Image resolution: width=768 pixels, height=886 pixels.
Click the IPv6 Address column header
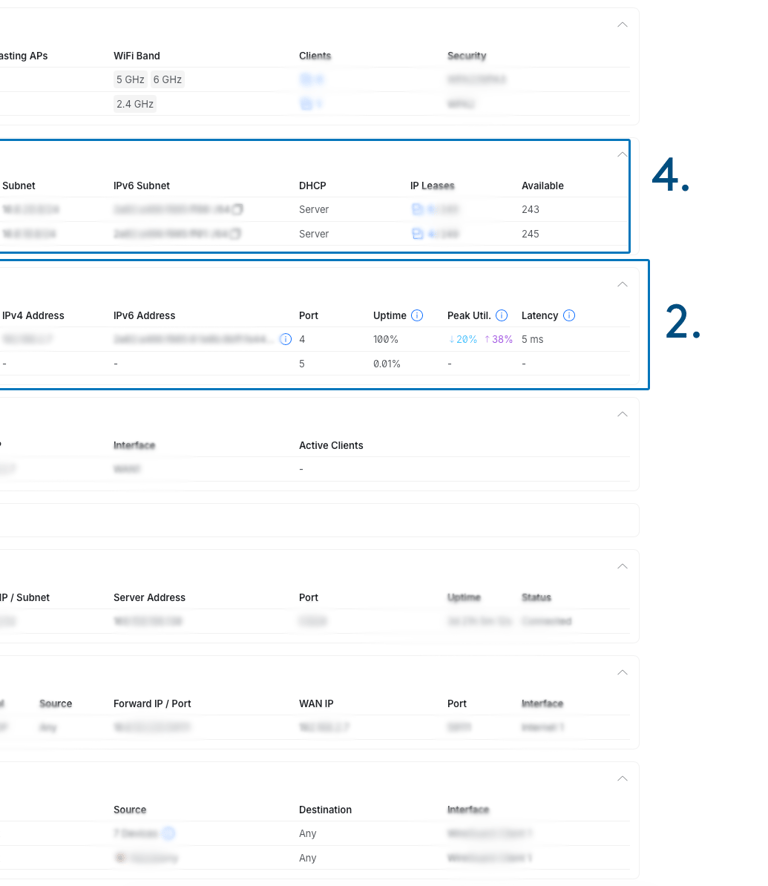[144, 316]
